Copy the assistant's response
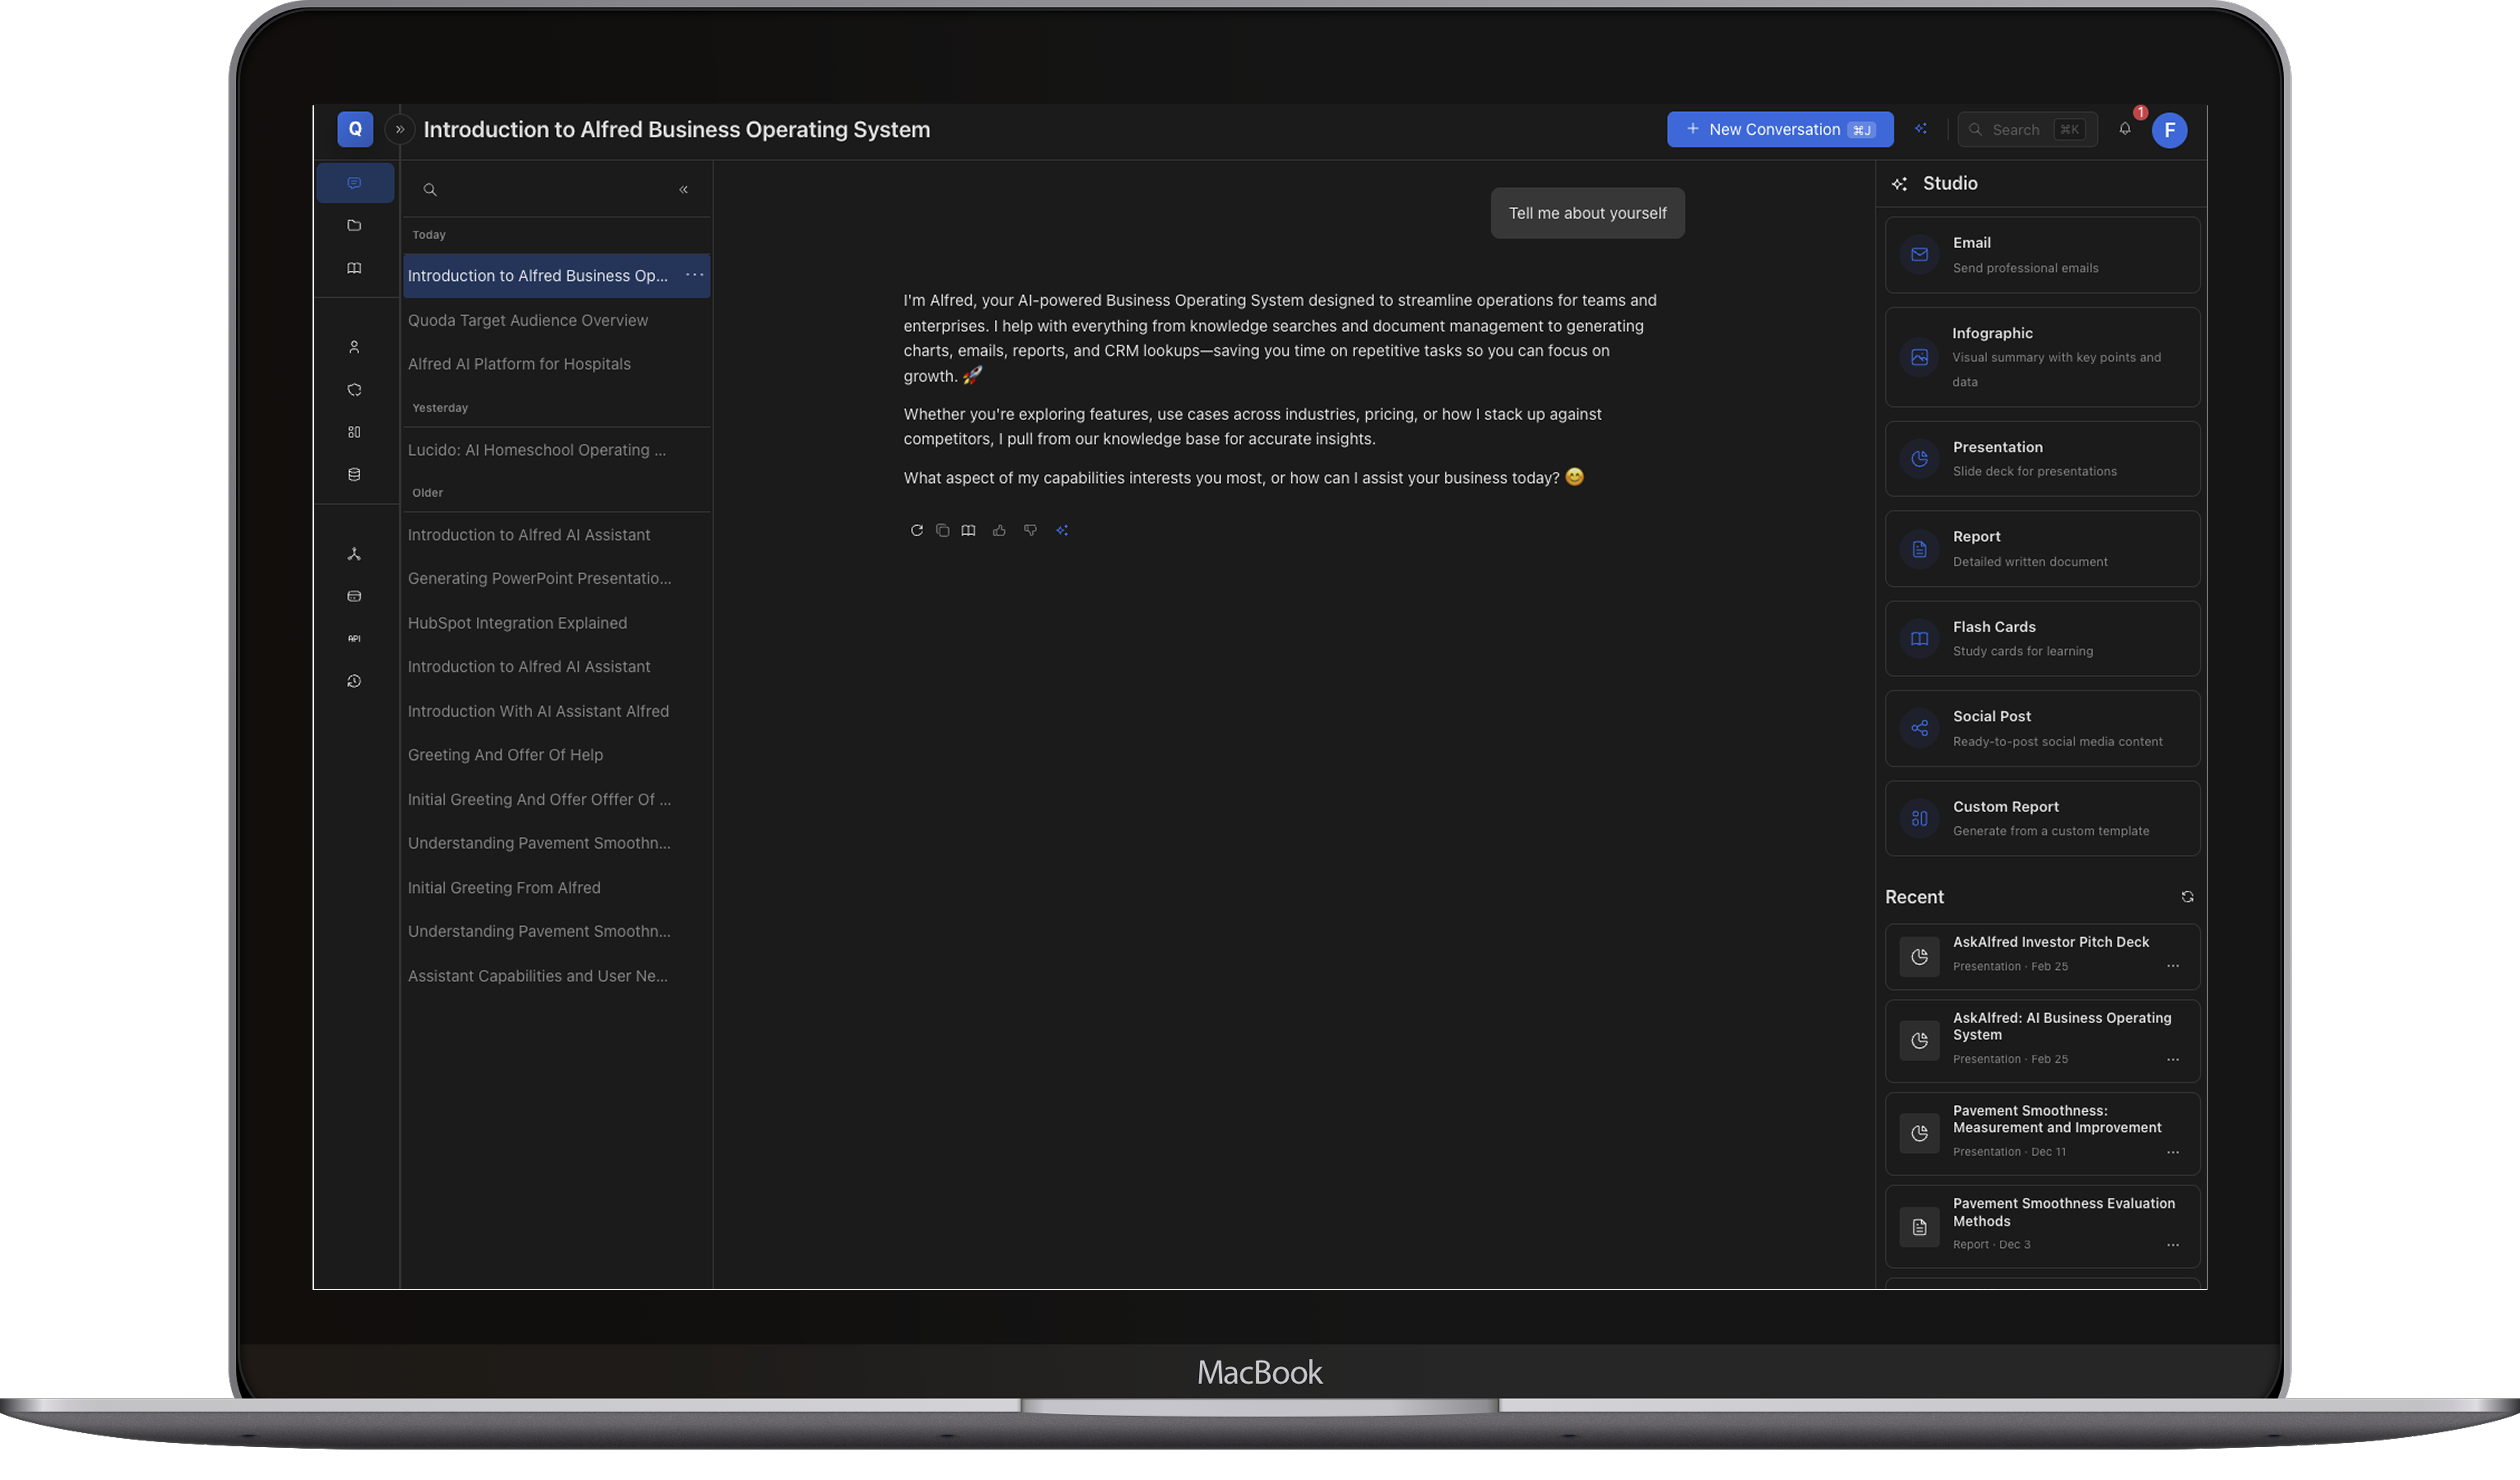Image resolution: width=2520 pixels, height=1480 pixels. tap(942, 530)
